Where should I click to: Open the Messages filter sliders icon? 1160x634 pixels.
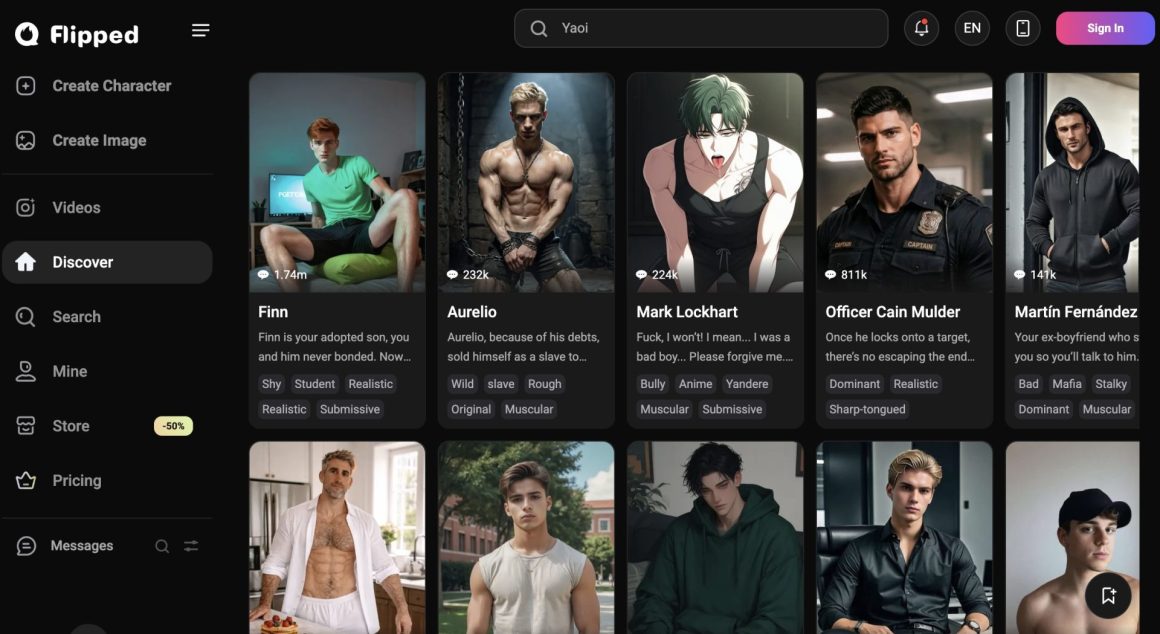pyautogui.click(x=191, y=546)
